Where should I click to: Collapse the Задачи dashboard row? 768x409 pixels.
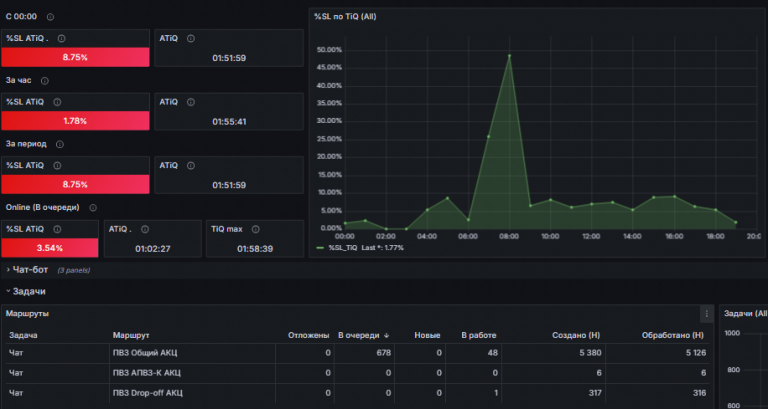pyautogui.click(x=8, y=291)
